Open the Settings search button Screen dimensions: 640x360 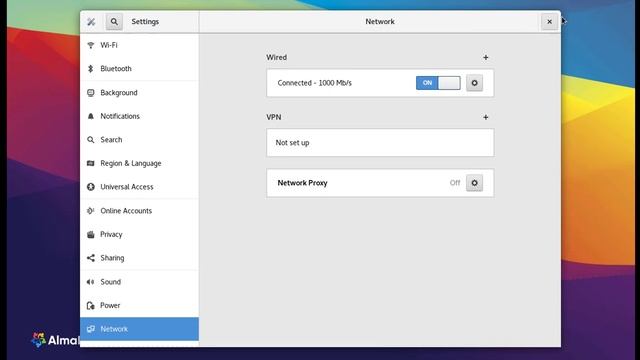[x=114, y=22]
